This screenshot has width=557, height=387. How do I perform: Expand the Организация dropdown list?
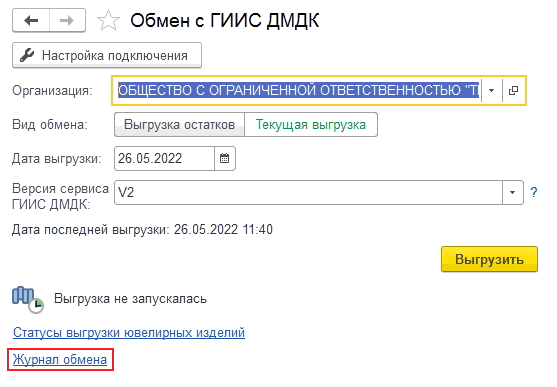click(492, 91)
